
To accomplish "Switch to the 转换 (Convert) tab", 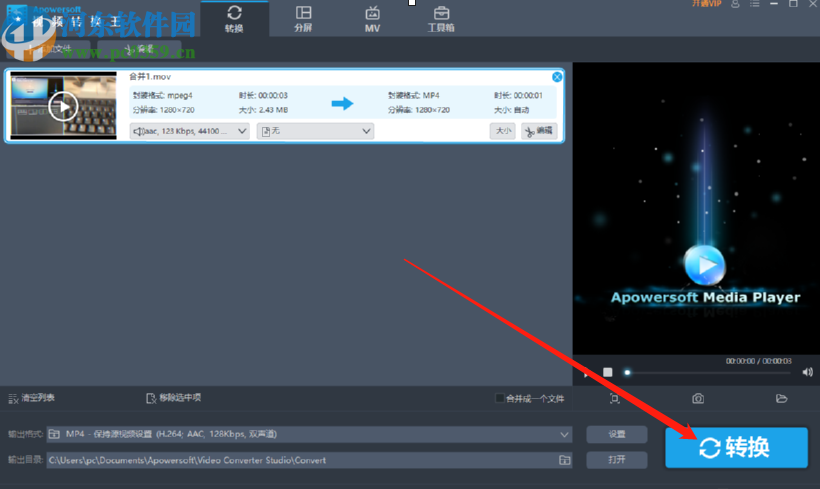I will (x=234, y=19).
